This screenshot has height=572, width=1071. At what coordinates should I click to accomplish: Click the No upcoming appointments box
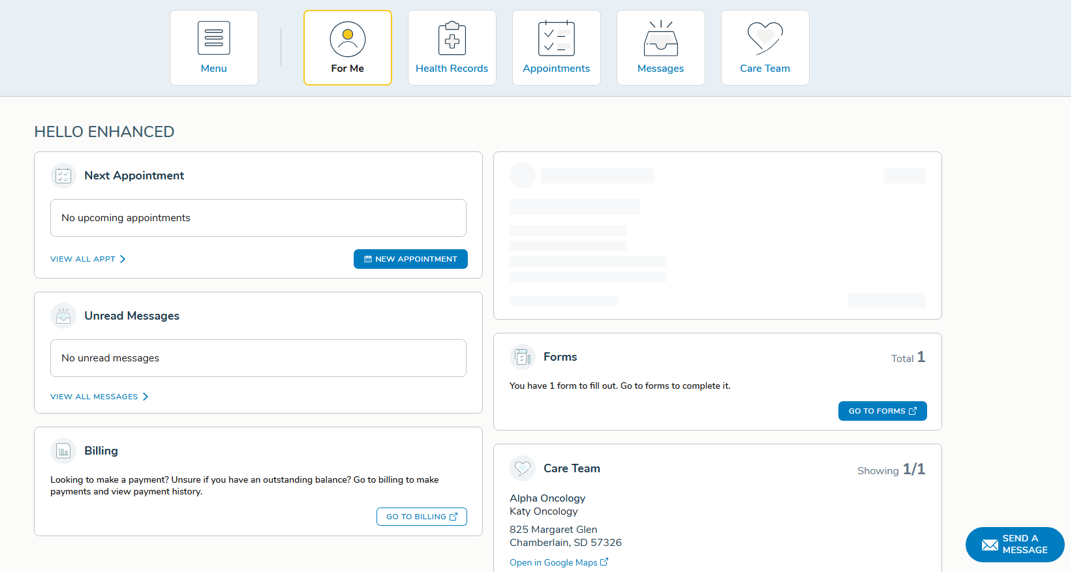coord(258,218)
